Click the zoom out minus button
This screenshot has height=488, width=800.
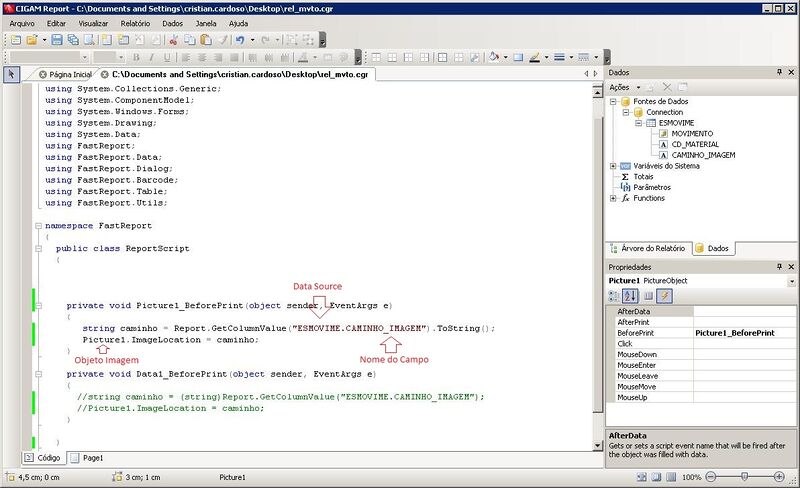[x=711, y=477]
